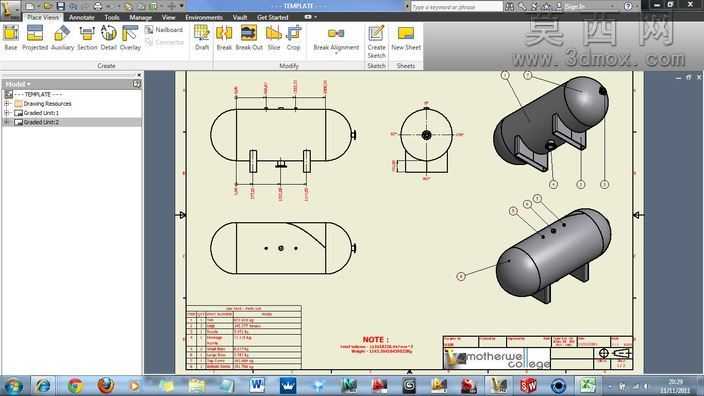Click the keyword search input field
Viewport: 704px width, 396px height.
[x=456, y=7]
